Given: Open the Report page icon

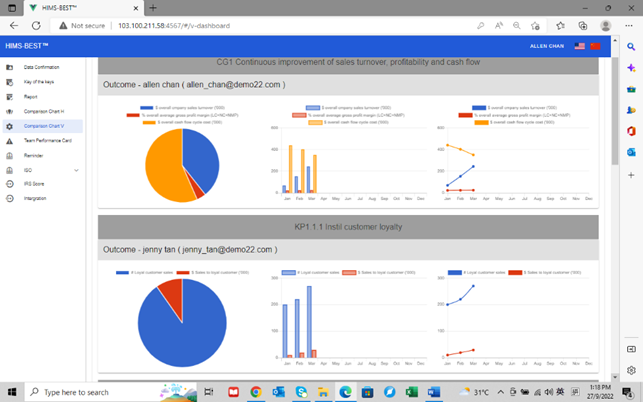Looking at the screenshot, I should pos(9,97).
